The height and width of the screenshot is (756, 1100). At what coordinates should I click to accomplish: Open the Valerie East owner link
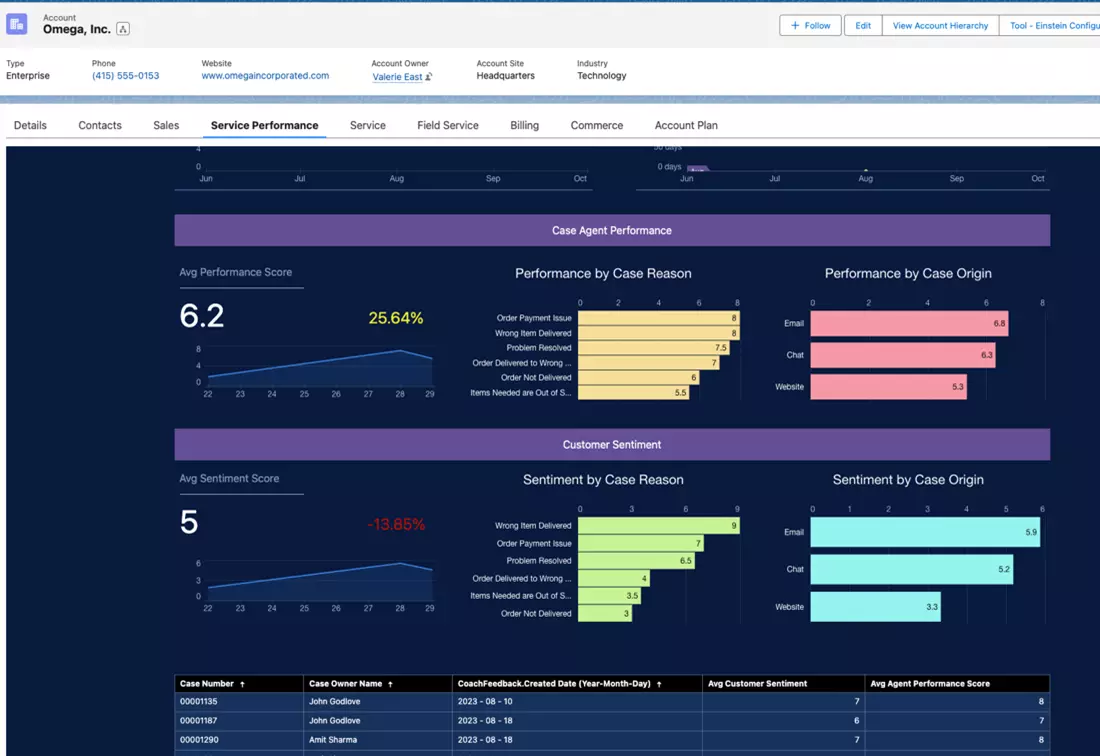tap(397, 76)
